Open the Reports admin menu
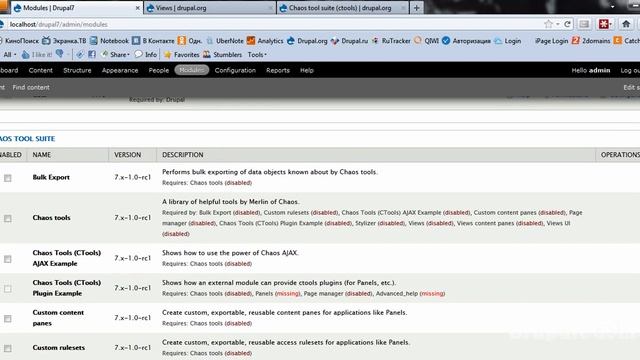The image size is (640, 360). click(278, 70)
